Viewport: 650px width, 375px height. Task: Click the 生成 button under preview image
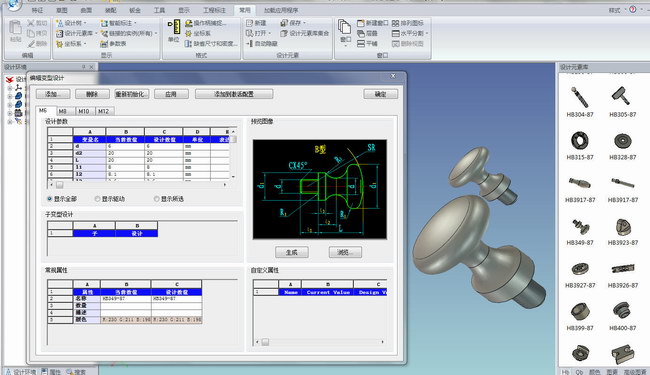point(292,252)
